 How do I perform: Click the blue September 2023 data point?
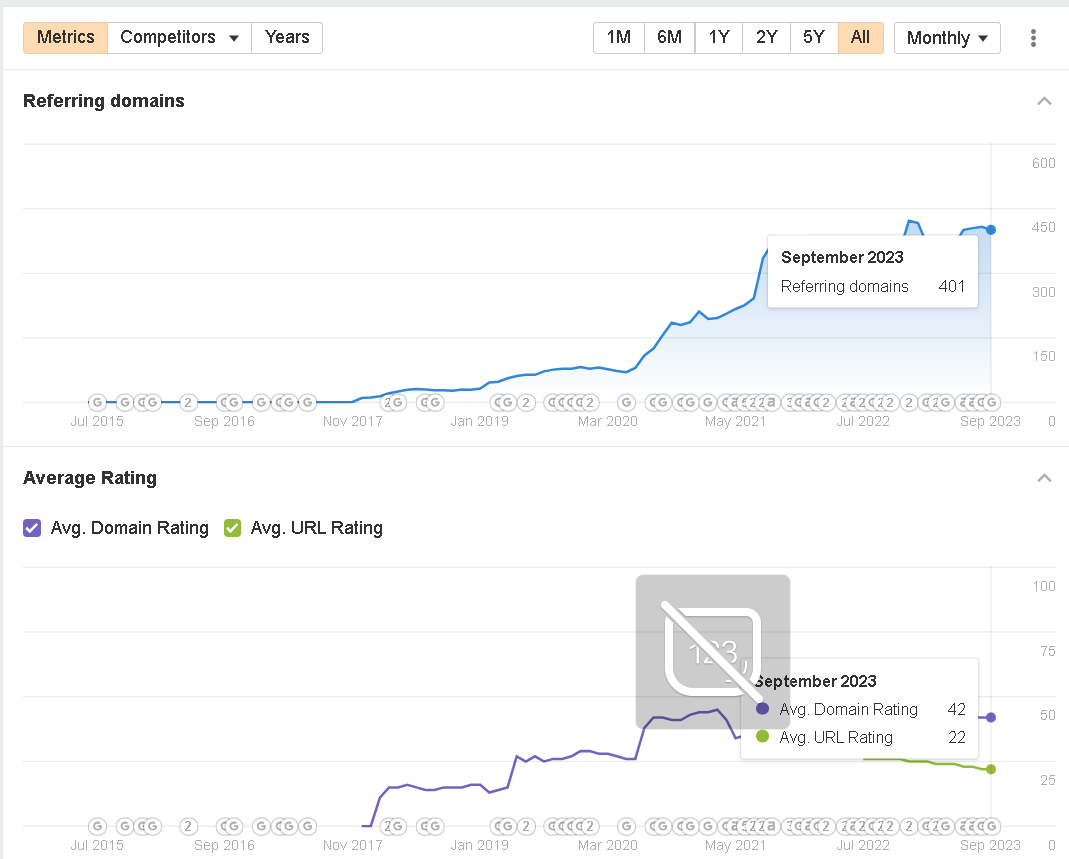(991, 230)
